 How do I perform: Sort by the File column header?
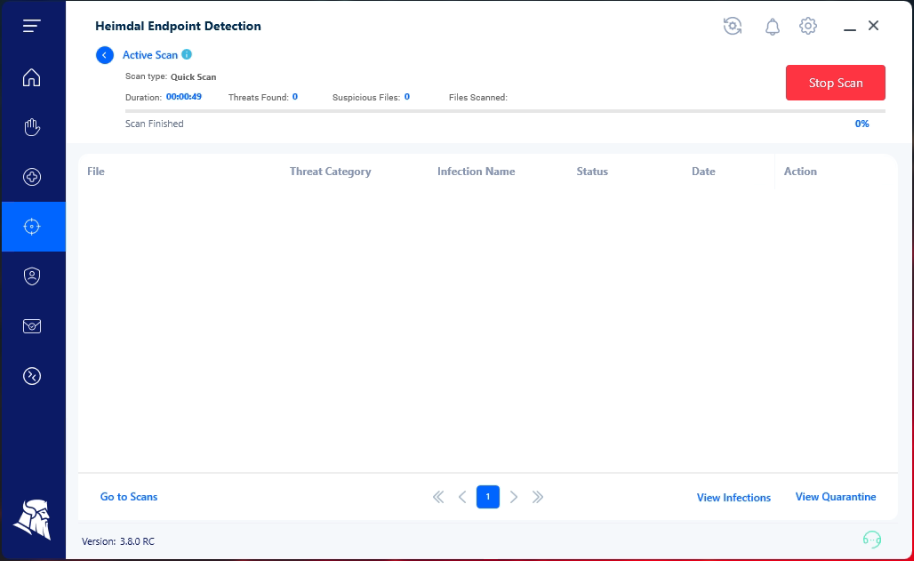[96, 171]
